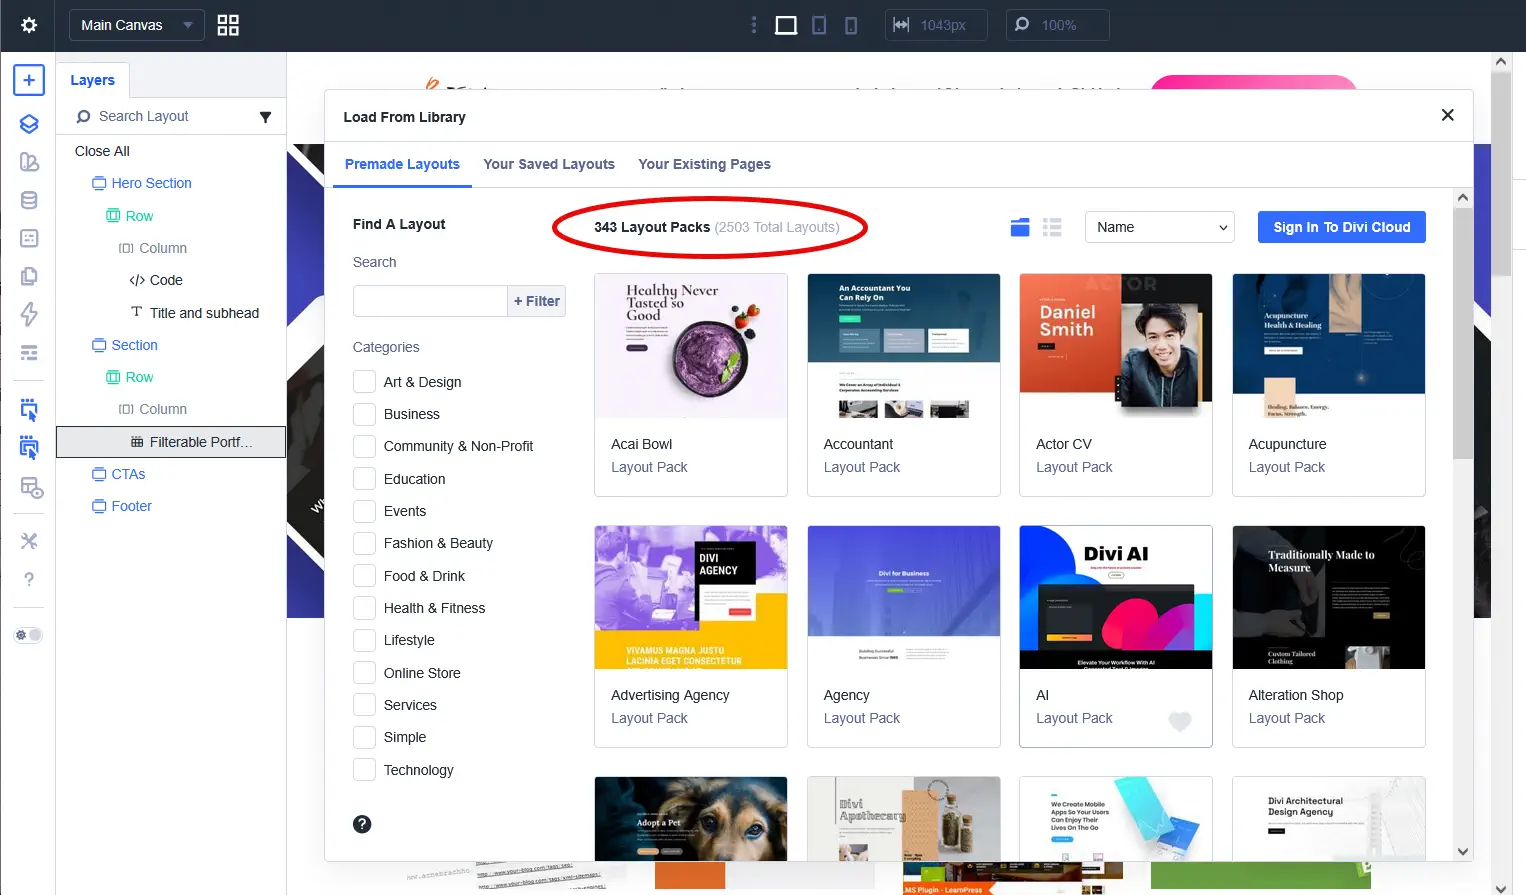Viewport: 1526px width, 895px height.
Task: Select the Code module layer
Action: click(166, 280)
